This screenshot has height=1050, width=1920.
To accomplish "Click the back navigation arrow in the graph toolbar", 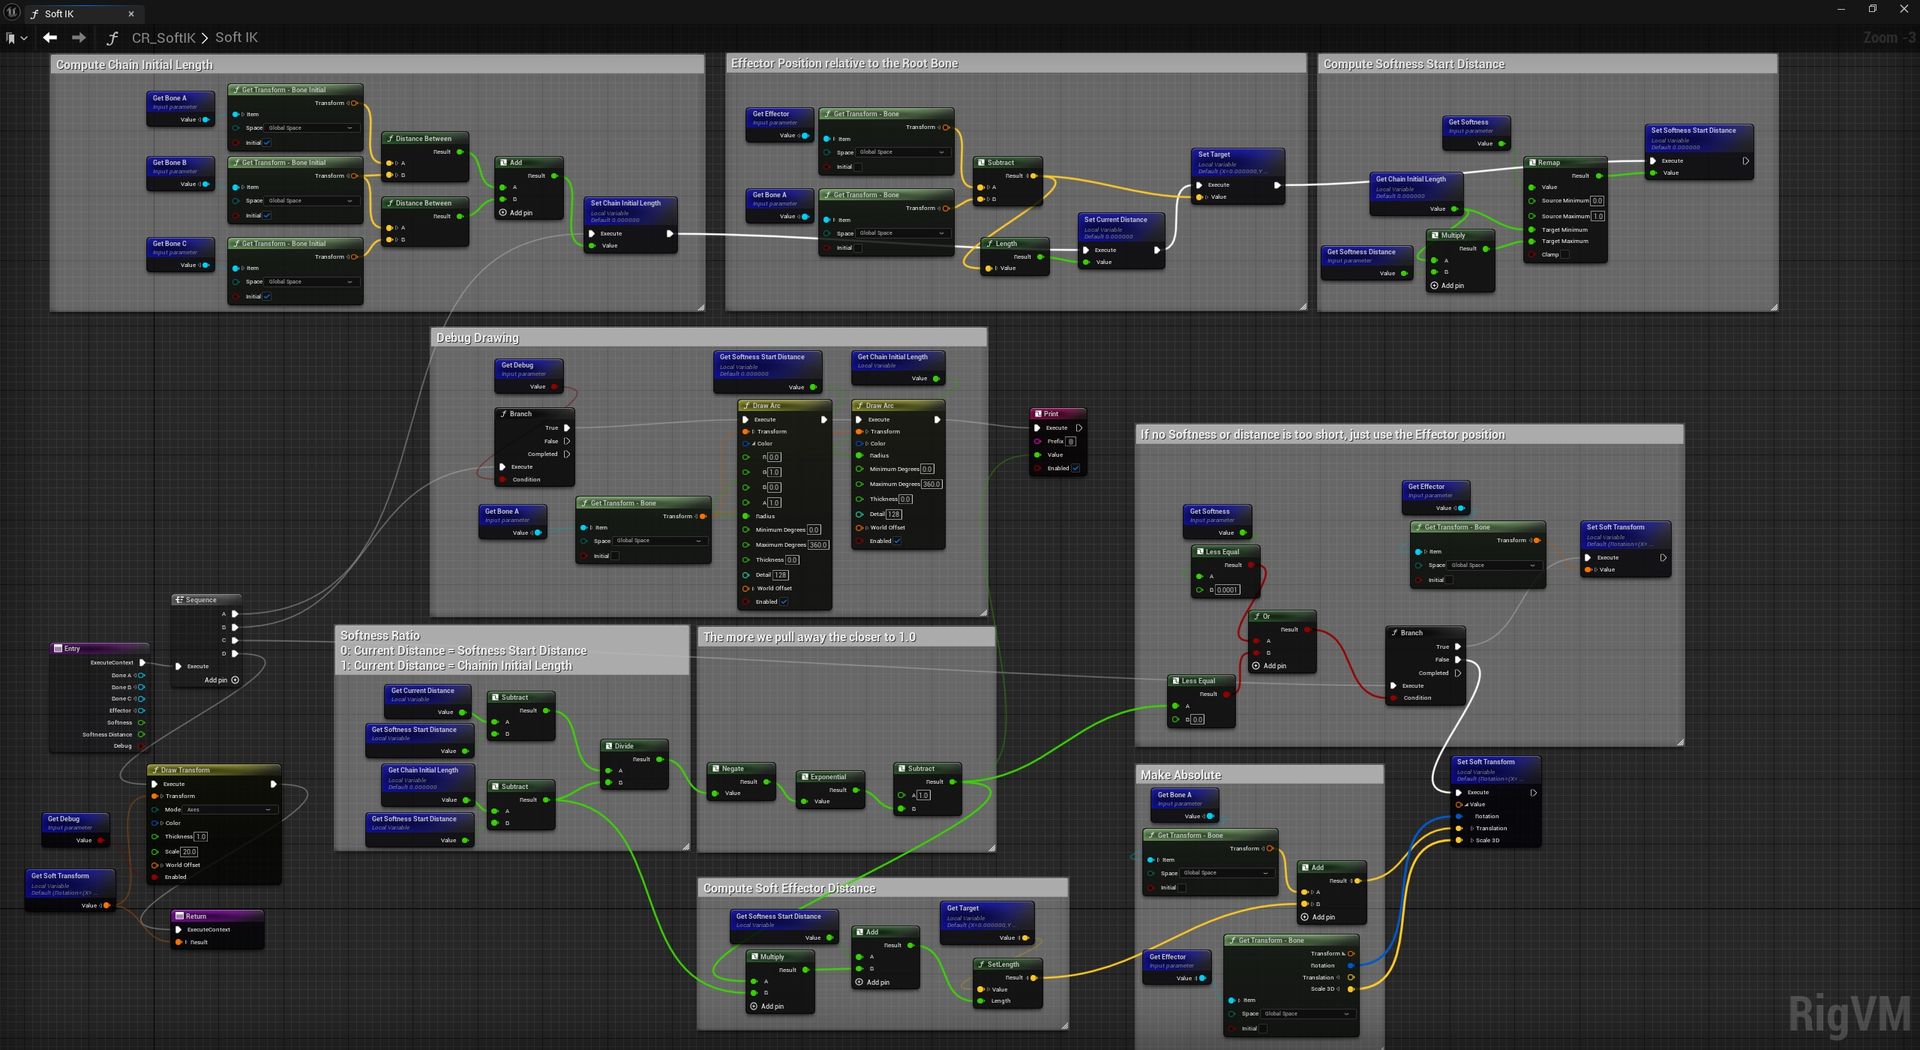I will click(50, 37).
